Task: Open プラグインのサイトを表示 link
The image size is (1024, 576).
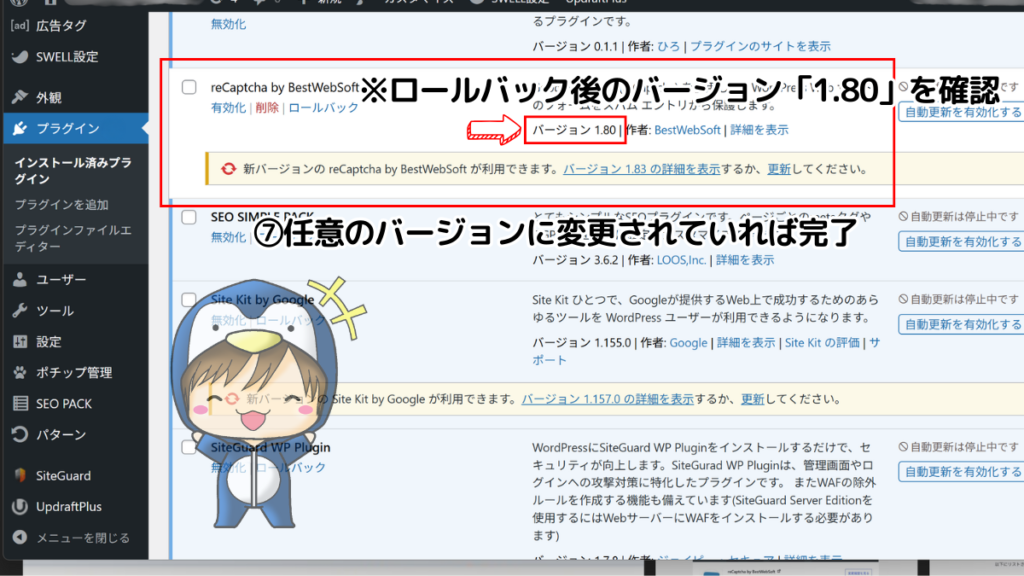Action: [x=760, y=46]
